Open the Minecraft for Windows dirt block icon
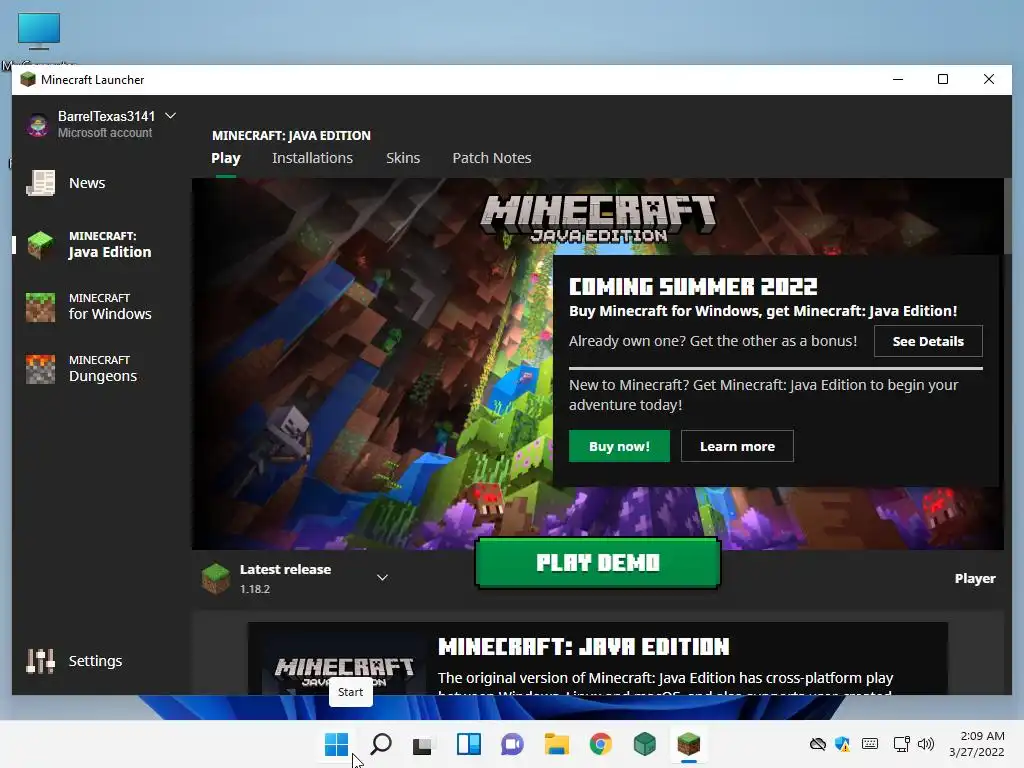This screenshot has width=1024, height=768. pyautogui.click(x=40, y=307)
